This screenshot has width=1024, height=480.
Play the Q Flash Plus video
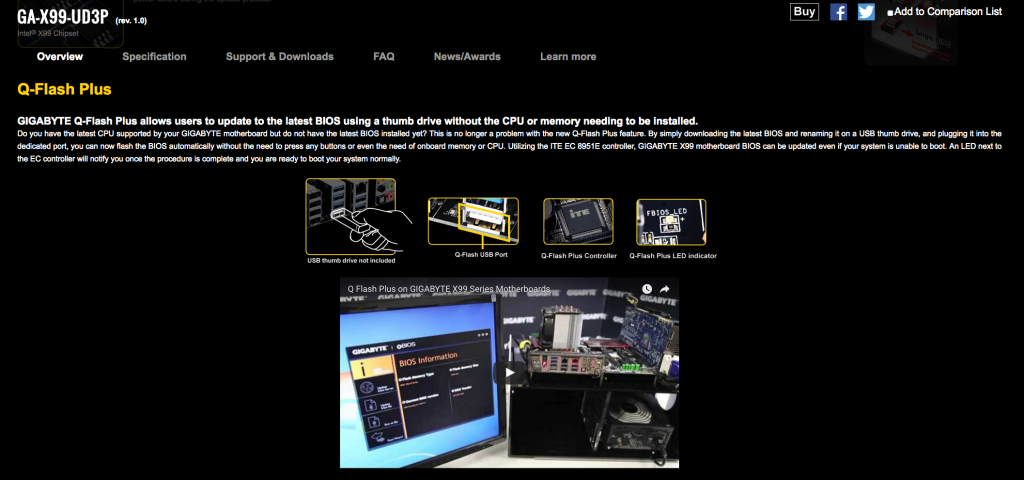coord(509,373)
